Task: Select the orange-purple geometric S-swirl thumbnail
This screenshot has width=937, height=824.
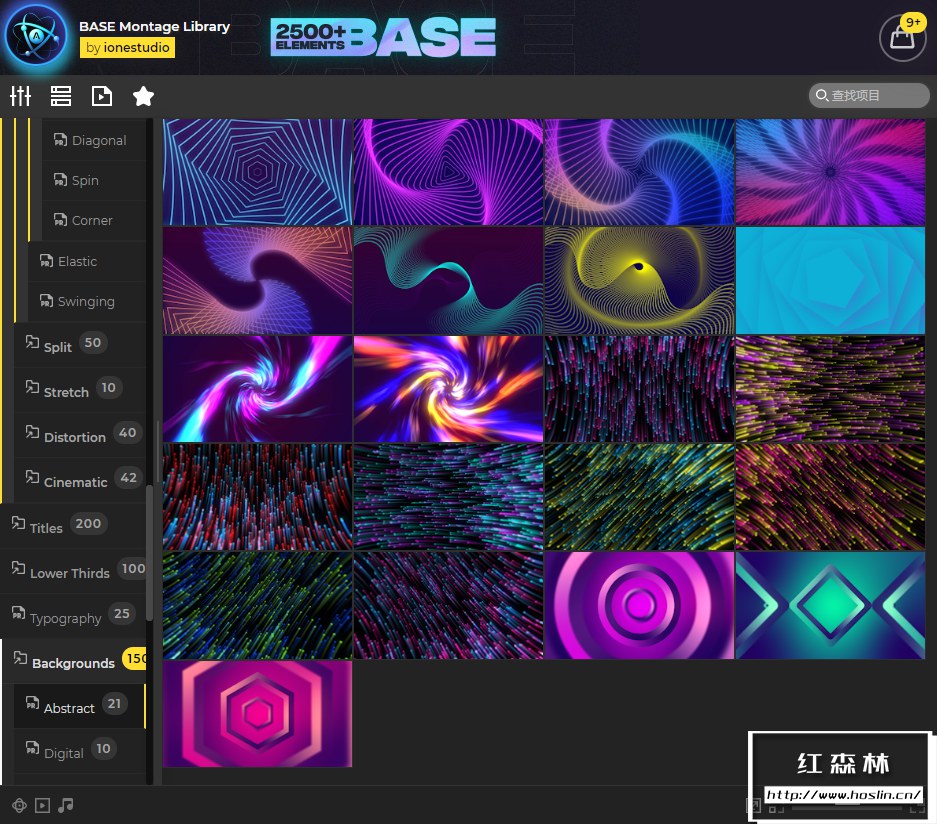Action: click(258, 280)
